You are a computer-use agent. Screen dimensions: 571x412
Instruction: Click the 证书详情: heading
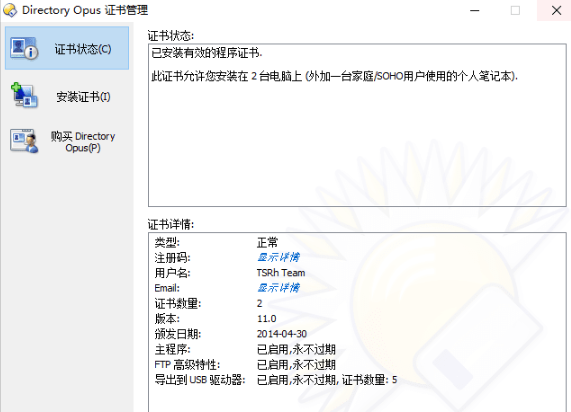click(171, 224)
